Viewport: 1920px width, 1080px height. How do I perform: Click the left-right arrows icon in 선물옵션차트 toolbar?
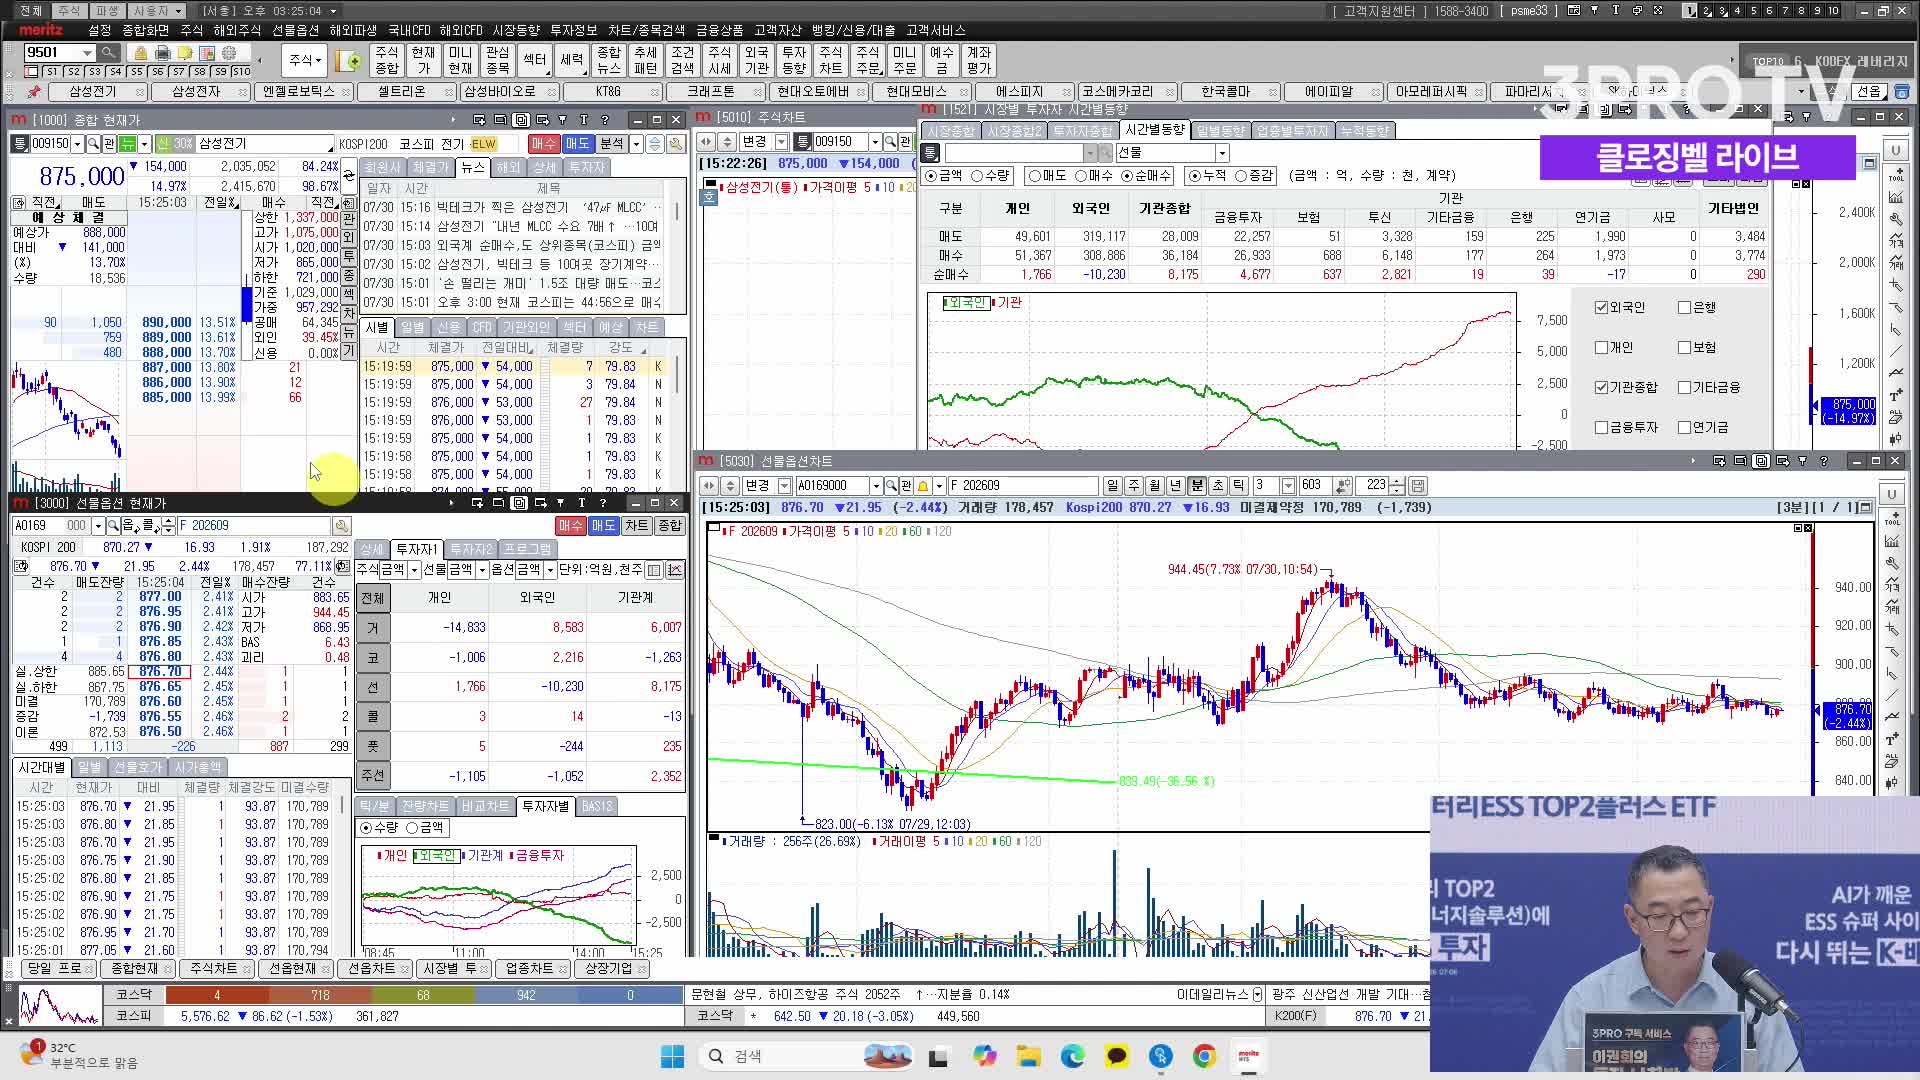click(709, 486)
